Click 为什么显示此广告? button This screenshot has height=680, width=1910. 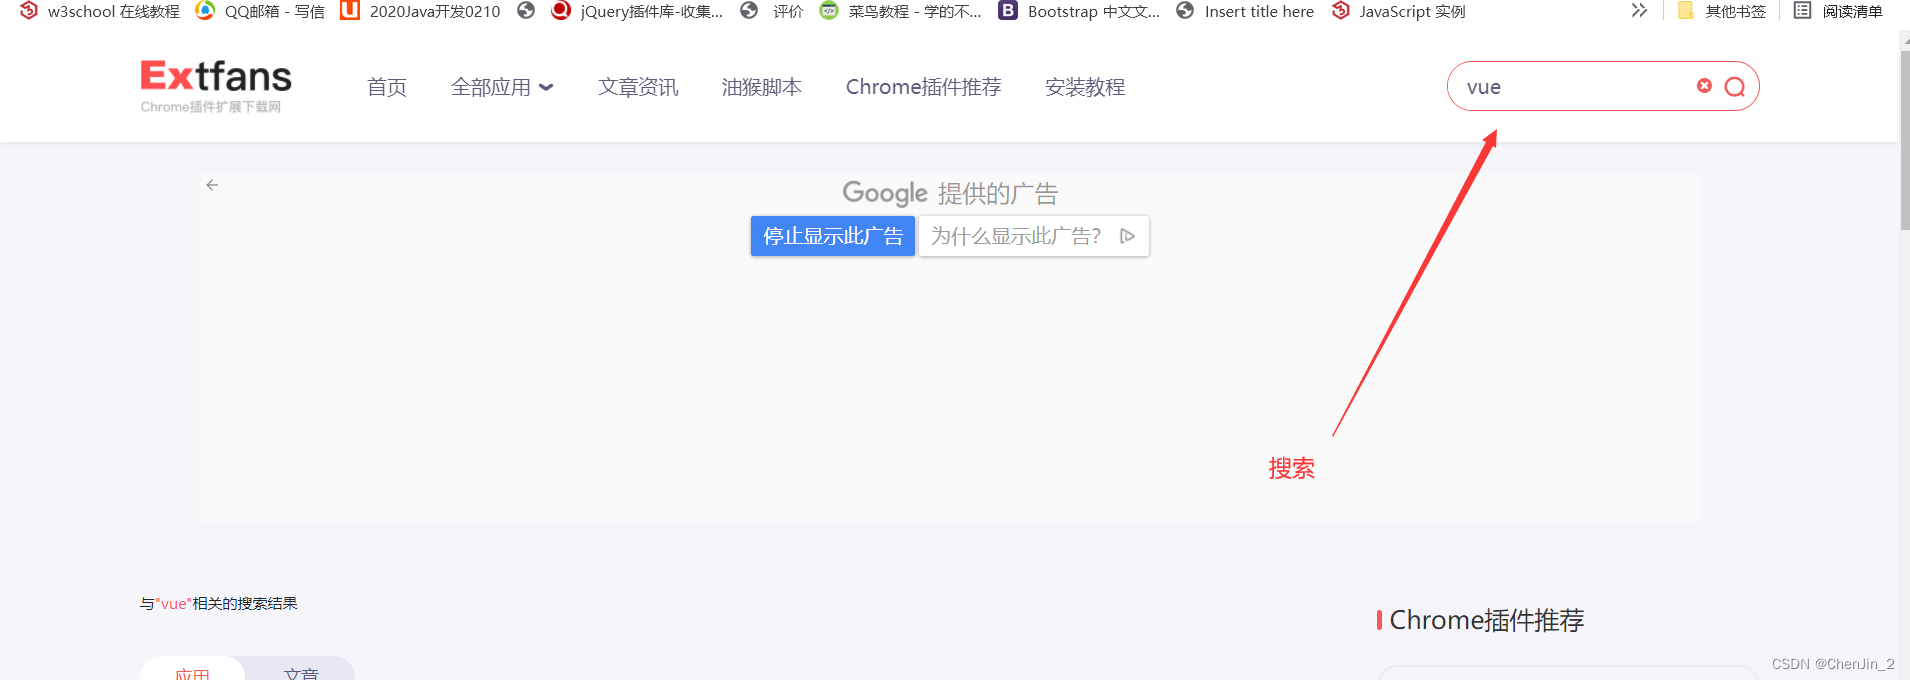[1034, 236]
